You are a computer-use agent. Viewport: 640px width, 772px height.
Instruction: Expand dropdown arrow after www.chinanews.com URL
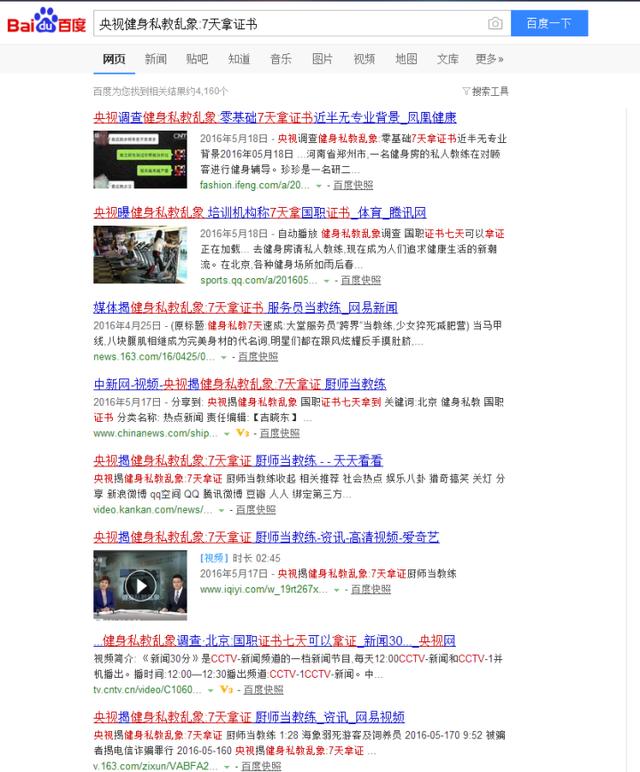point(226,434)
